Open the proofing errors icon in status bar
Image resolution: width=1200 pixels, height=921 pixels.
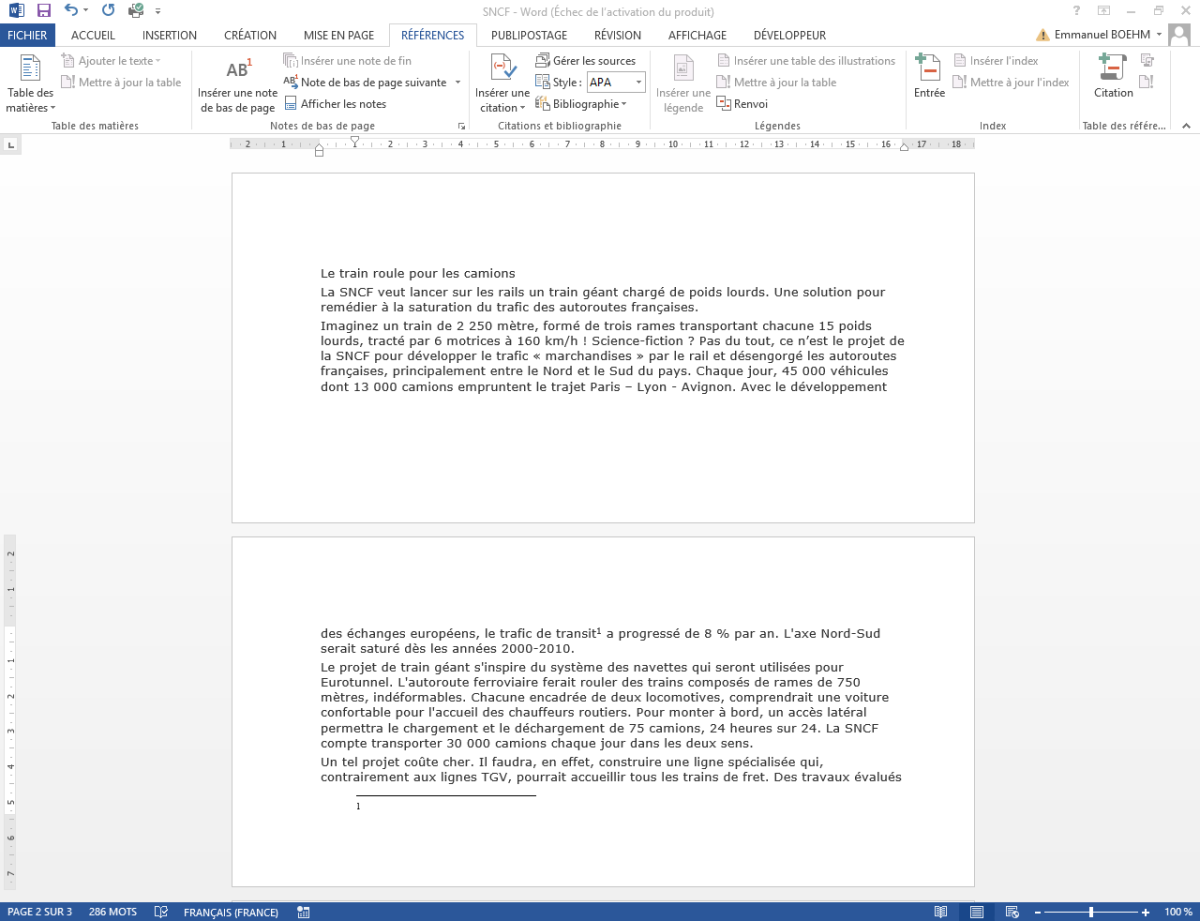point(161,912)
